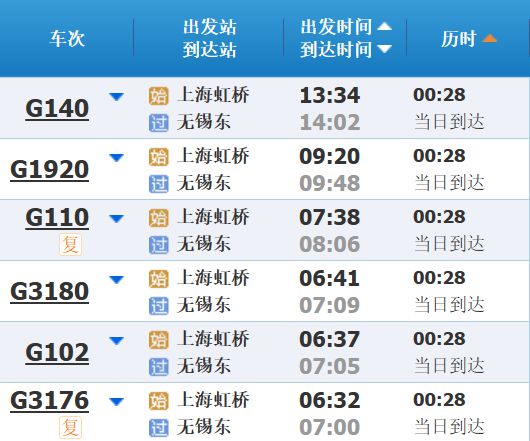Click the 车次 column header

67,39
